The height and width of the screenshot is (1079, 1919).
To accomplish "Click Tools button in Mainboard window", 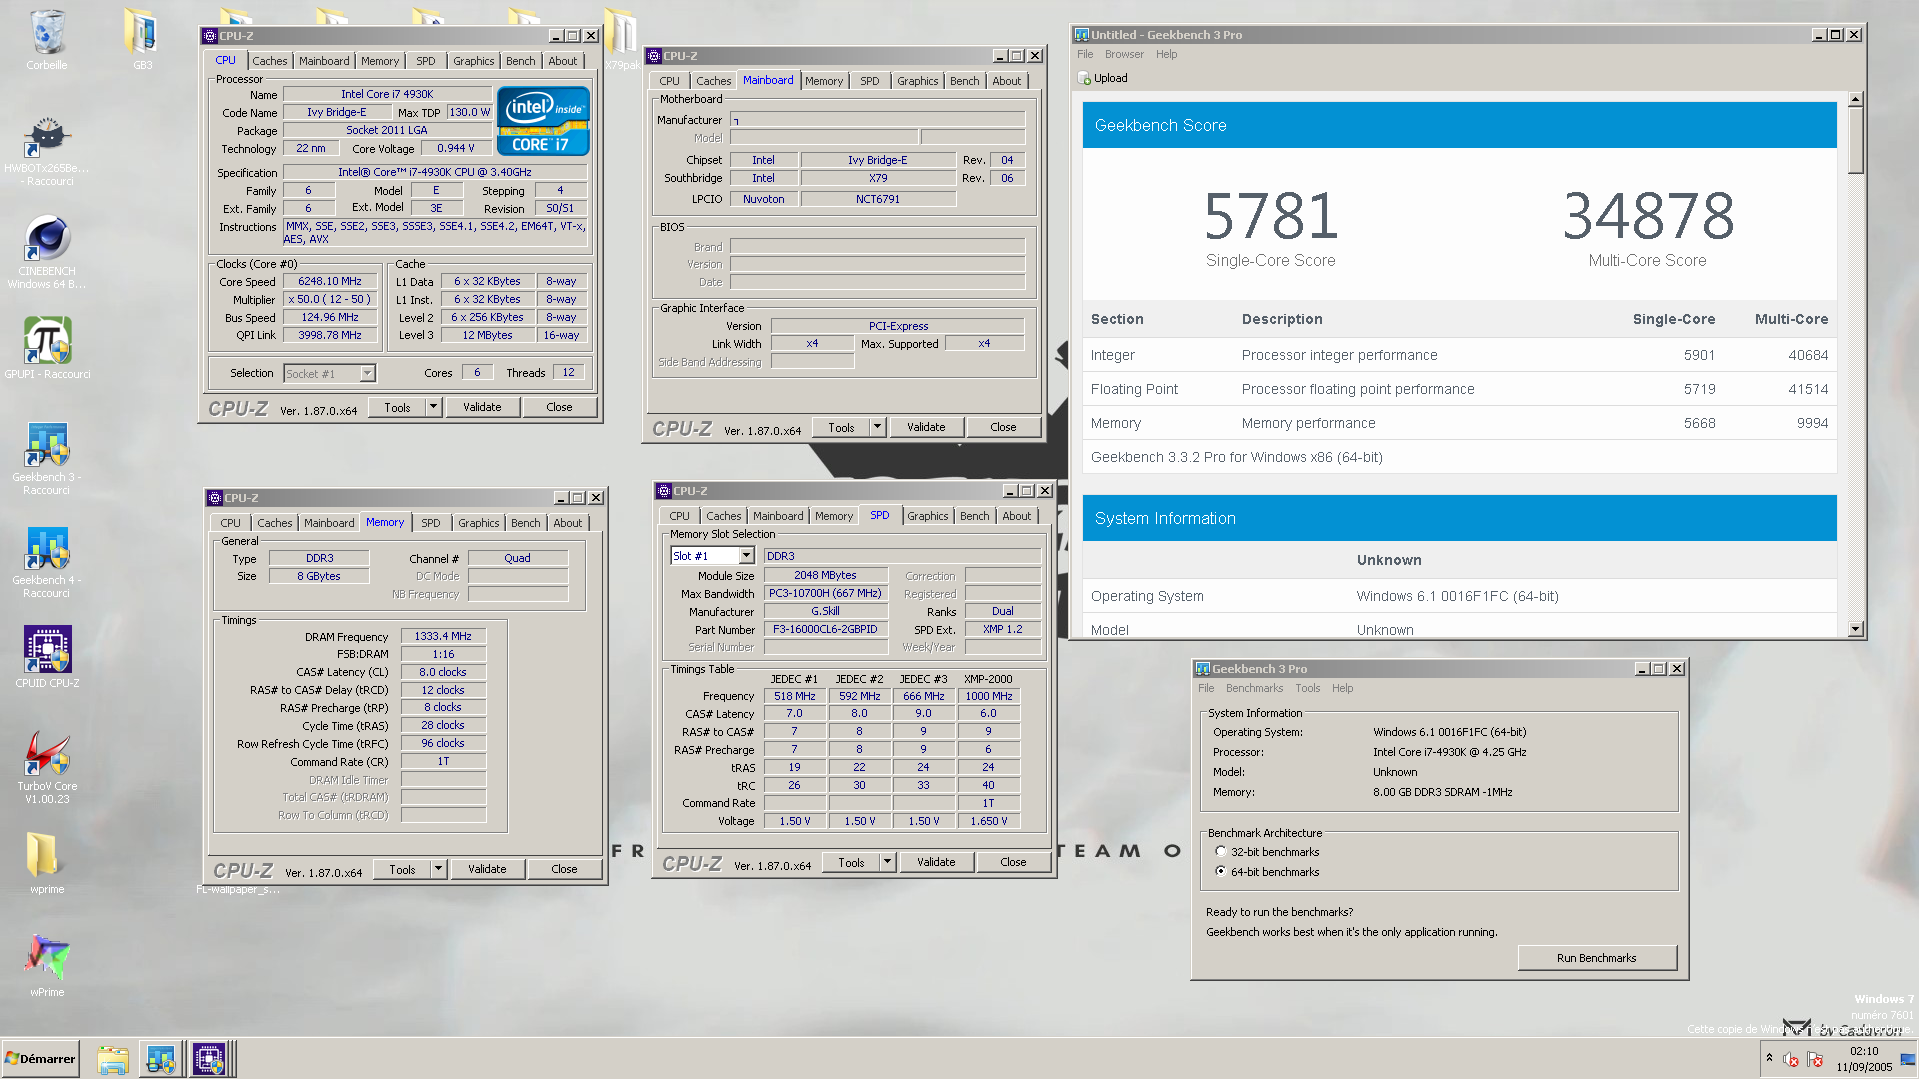I will 841,427.
